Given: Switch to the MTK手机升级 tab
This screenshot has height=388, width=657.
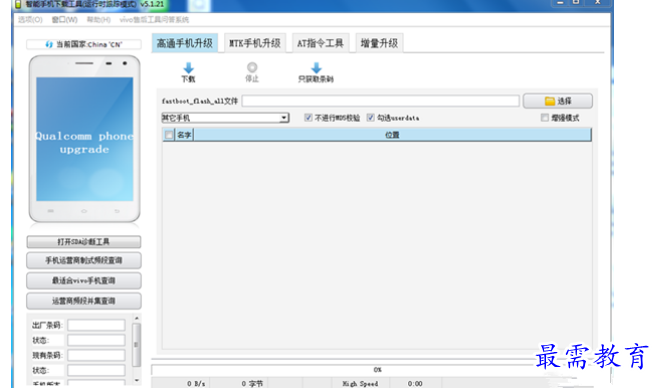Looking at the screenshot, I should pos(255,43).
